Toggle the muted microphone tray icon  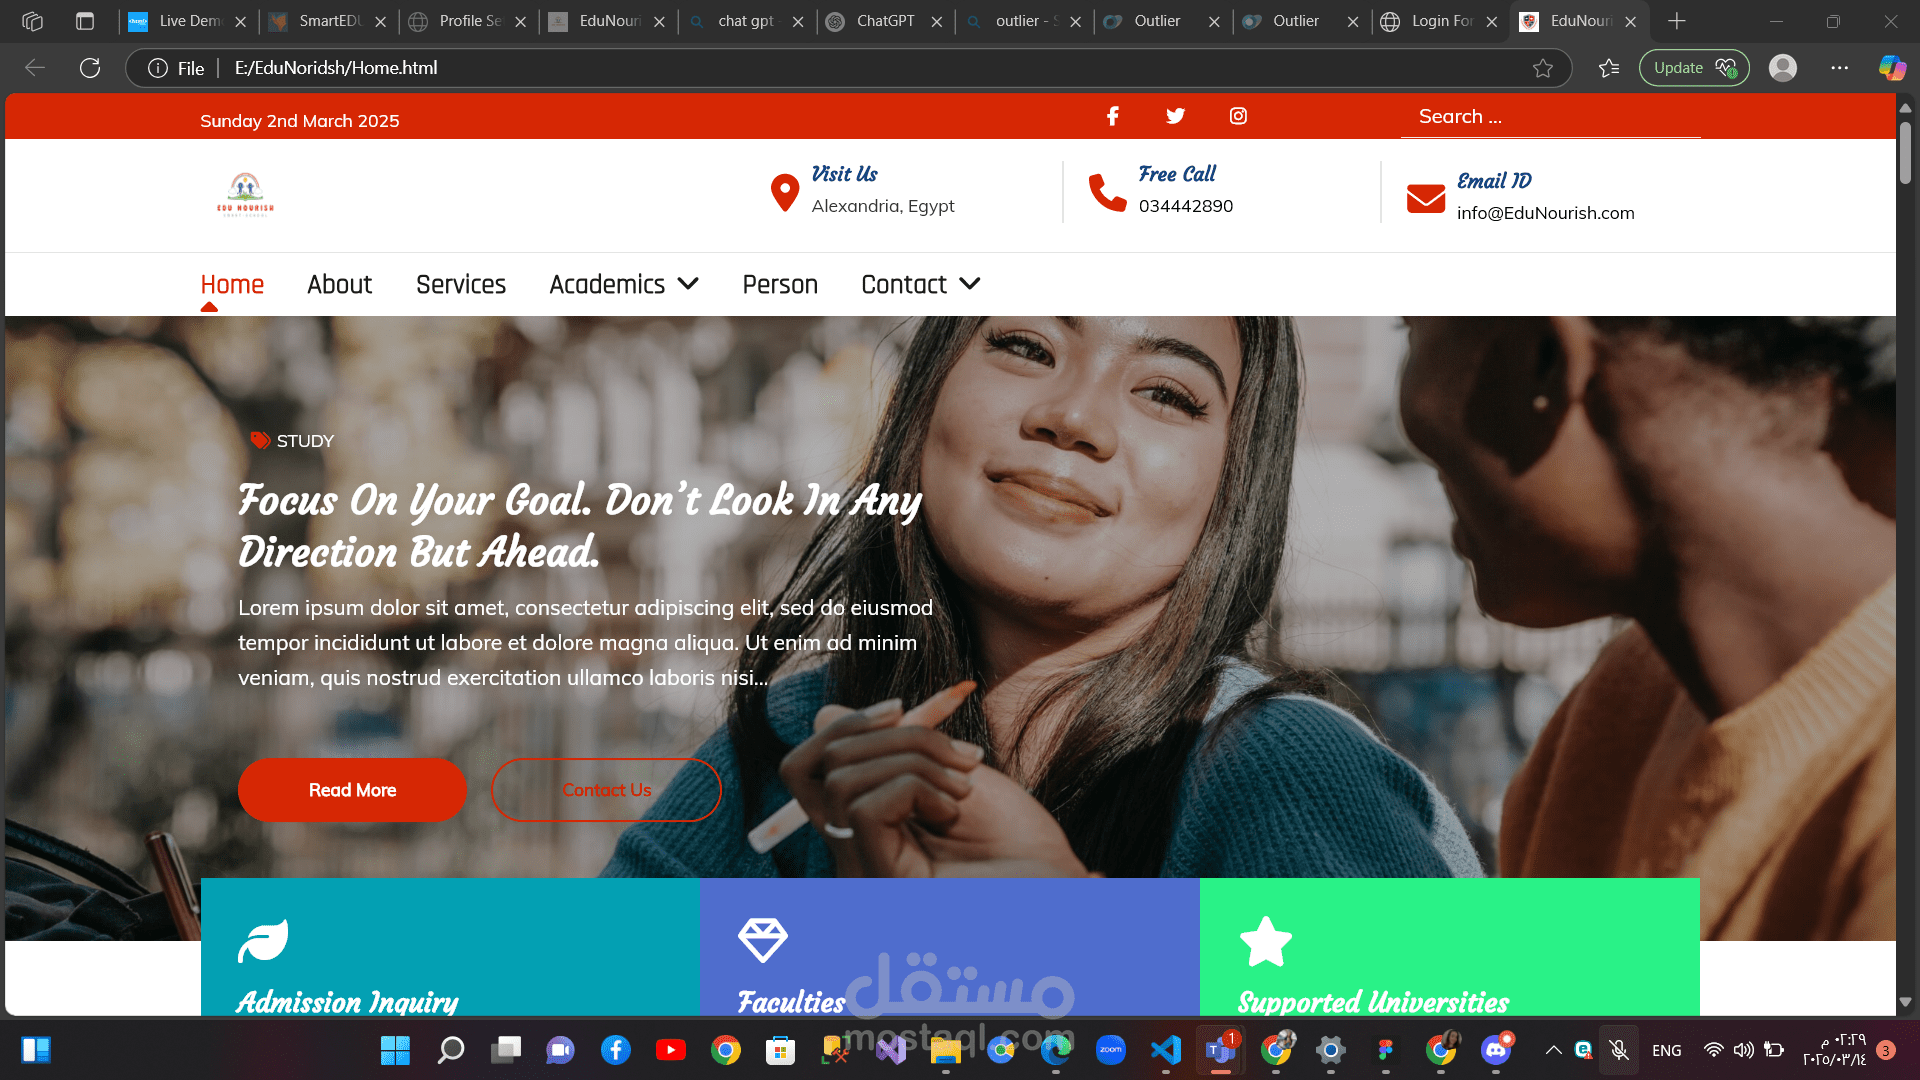click(1619, 1050)
